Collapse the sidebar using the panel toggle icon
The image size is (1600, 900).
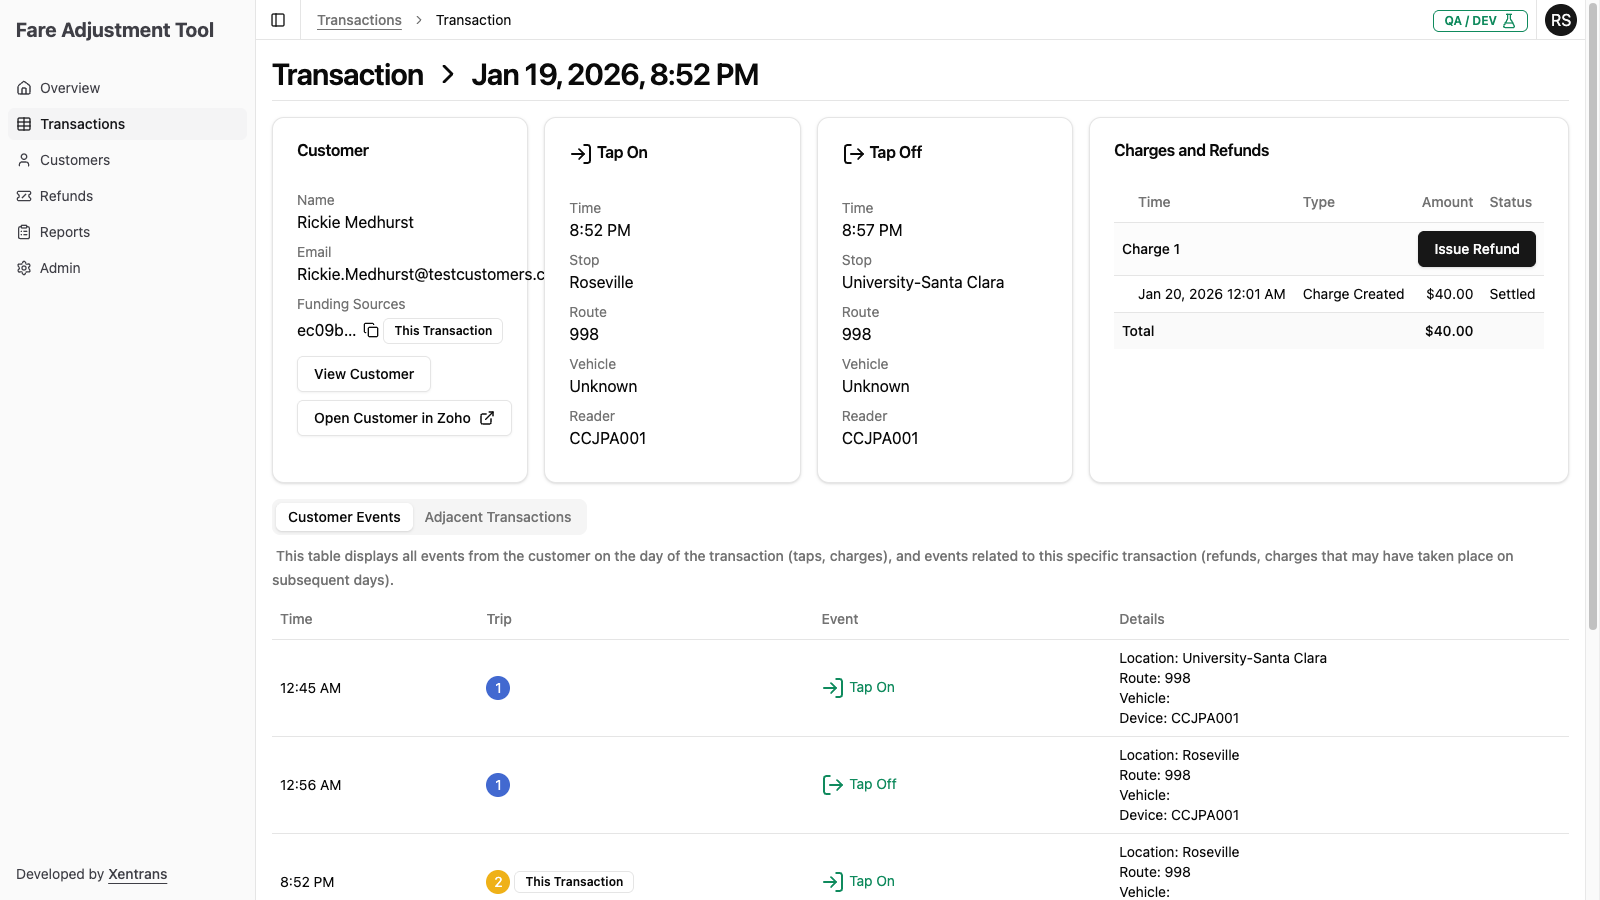[277, 19]
